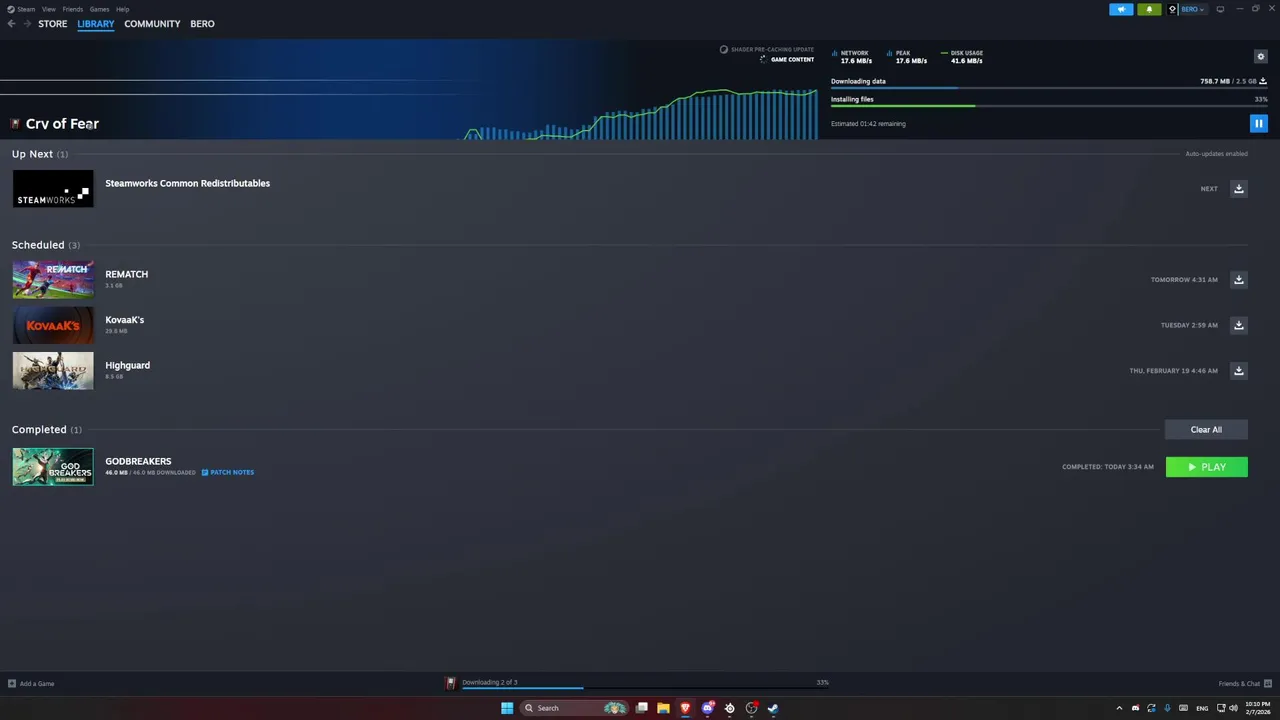Screen dimensions: 1280x720
Task: Click the Tuesday 2:59 AM schedule text
Action: (x=1189, y=325)
